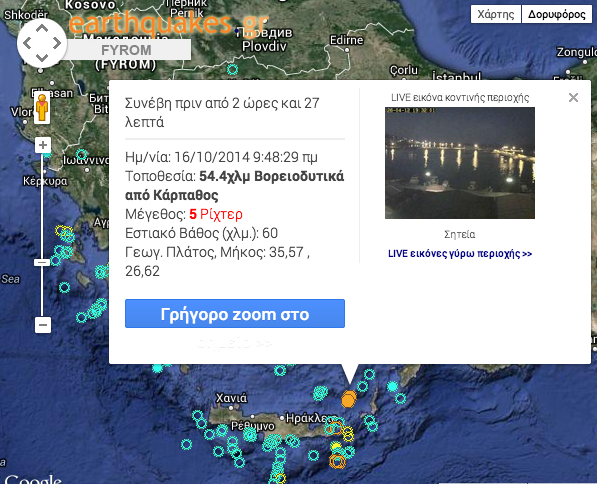The width and height of the screenshot is (597, 484).
Task: Zoom in with the plus button
Action: pyautogui.click(x=43, y=145)
